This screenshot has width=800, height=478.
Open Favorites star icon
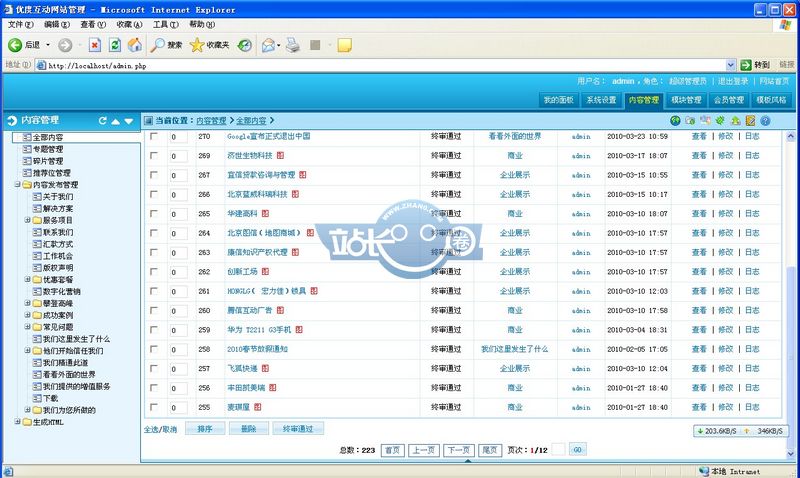tap(196, 45)
